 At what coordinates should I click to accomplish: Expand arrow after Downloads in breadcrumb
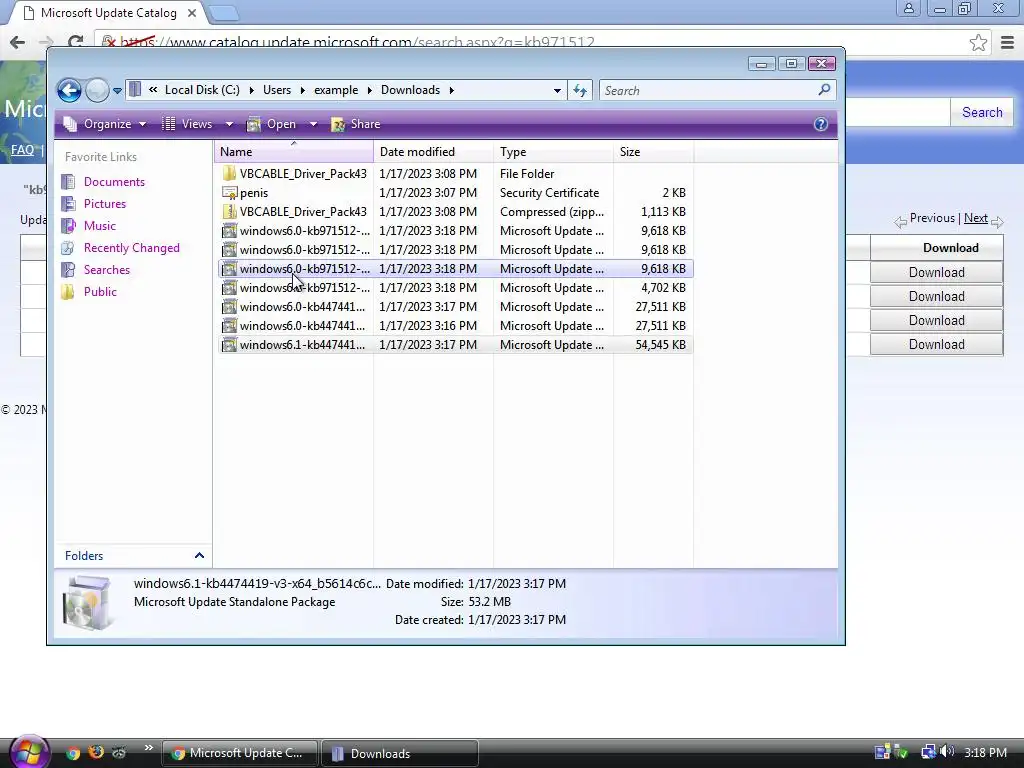point(451,90)
